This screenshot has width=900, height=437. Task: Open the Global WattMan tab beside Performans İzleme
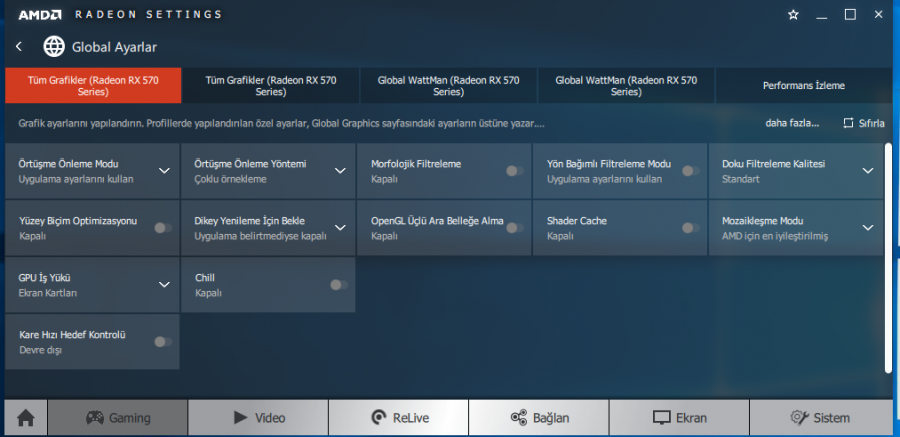pos(626,86)
